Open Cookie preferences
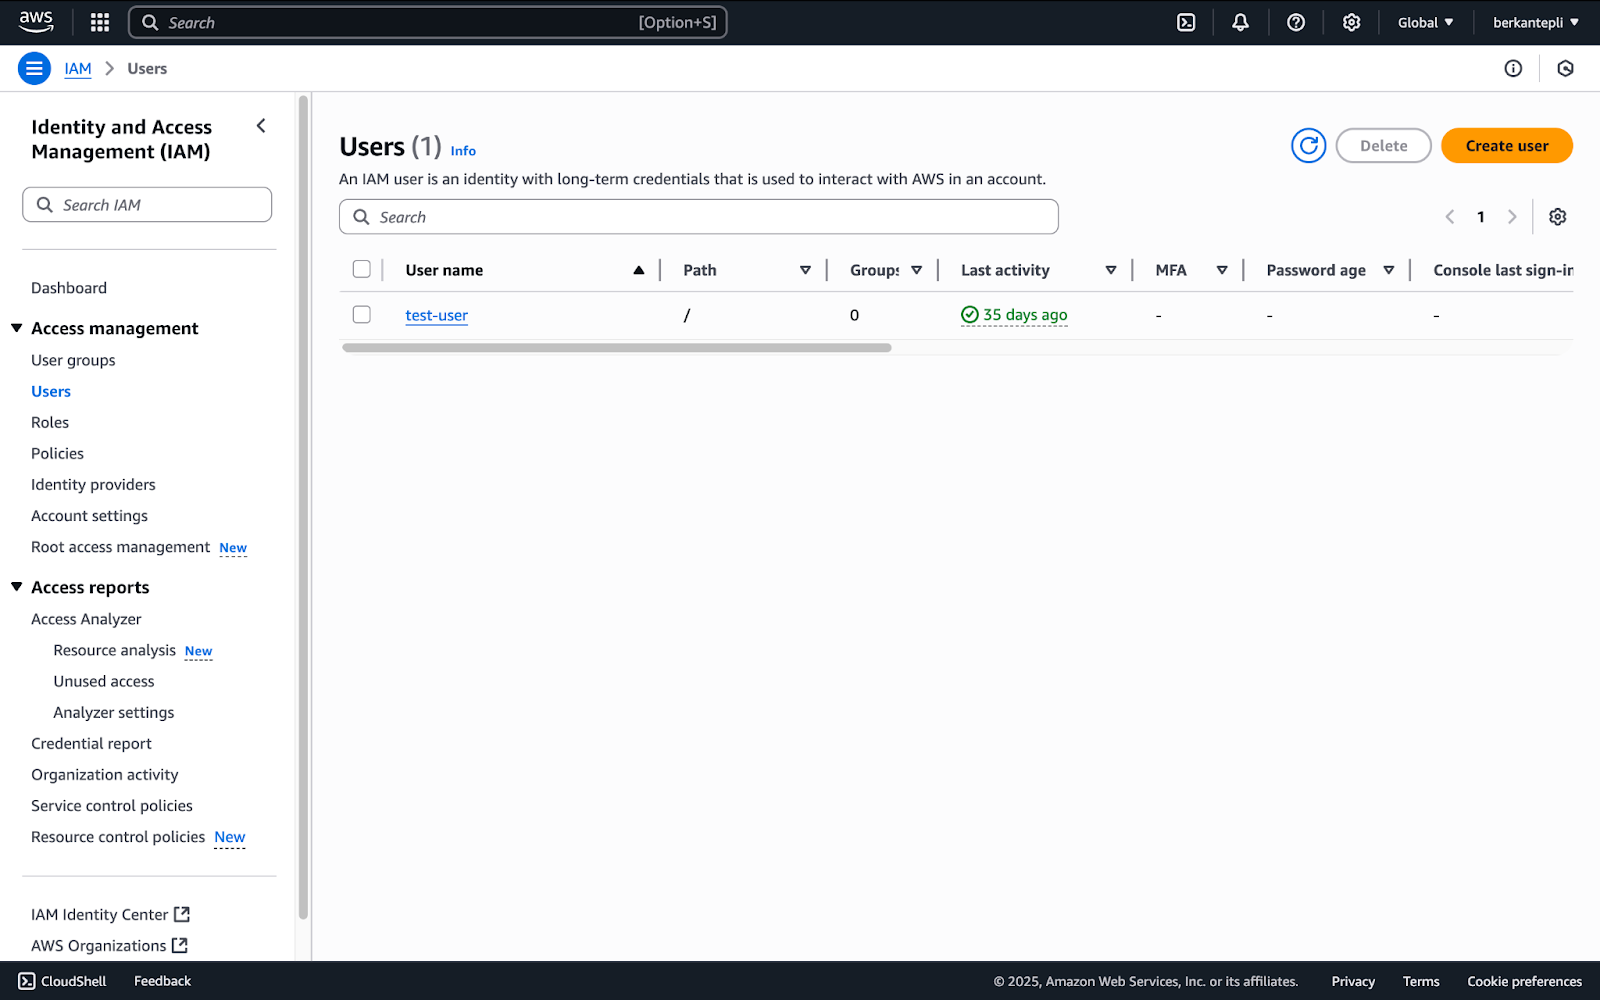 pyautogui.click(x=1524, y=981)
